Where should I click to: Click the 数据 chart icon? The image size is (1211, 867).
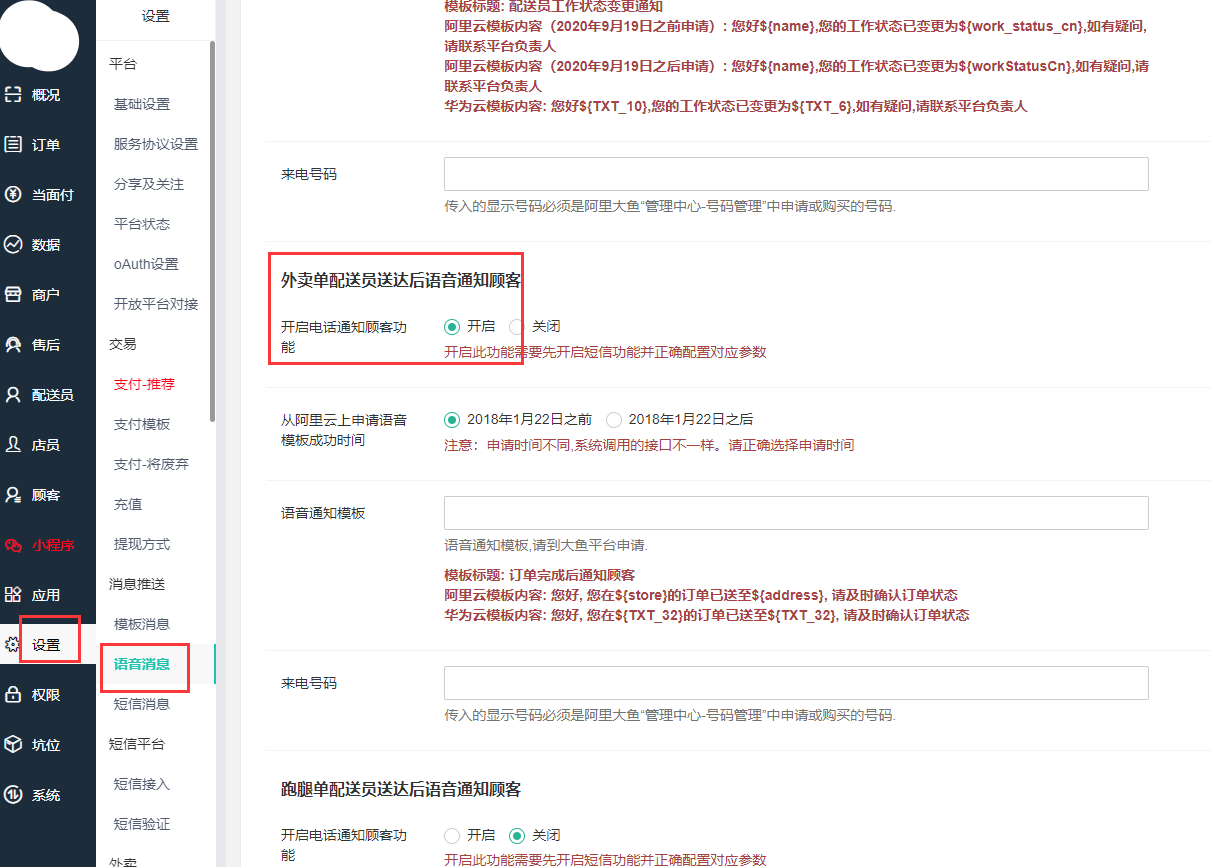[13, 245]
